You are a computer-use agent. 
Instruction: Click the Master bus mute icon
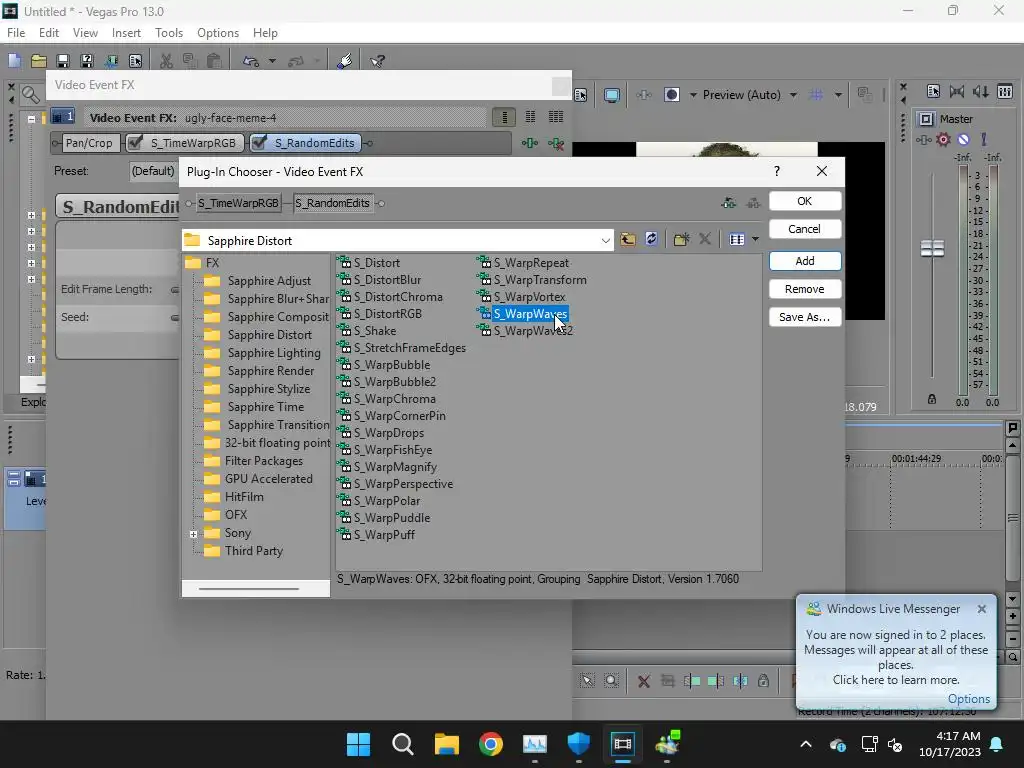click(963, 139)
